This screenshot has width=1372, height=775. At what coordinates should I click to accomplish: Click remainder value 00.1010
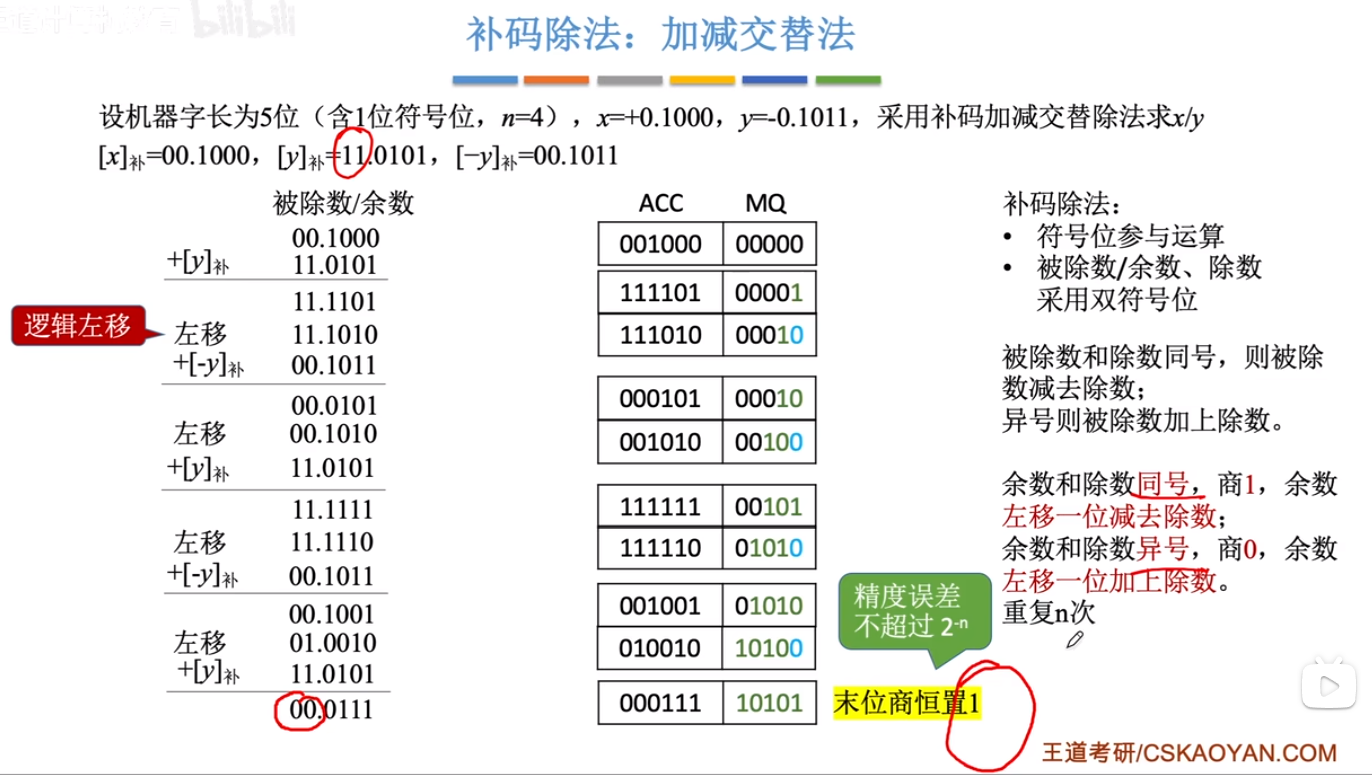[x=334, y=434]
